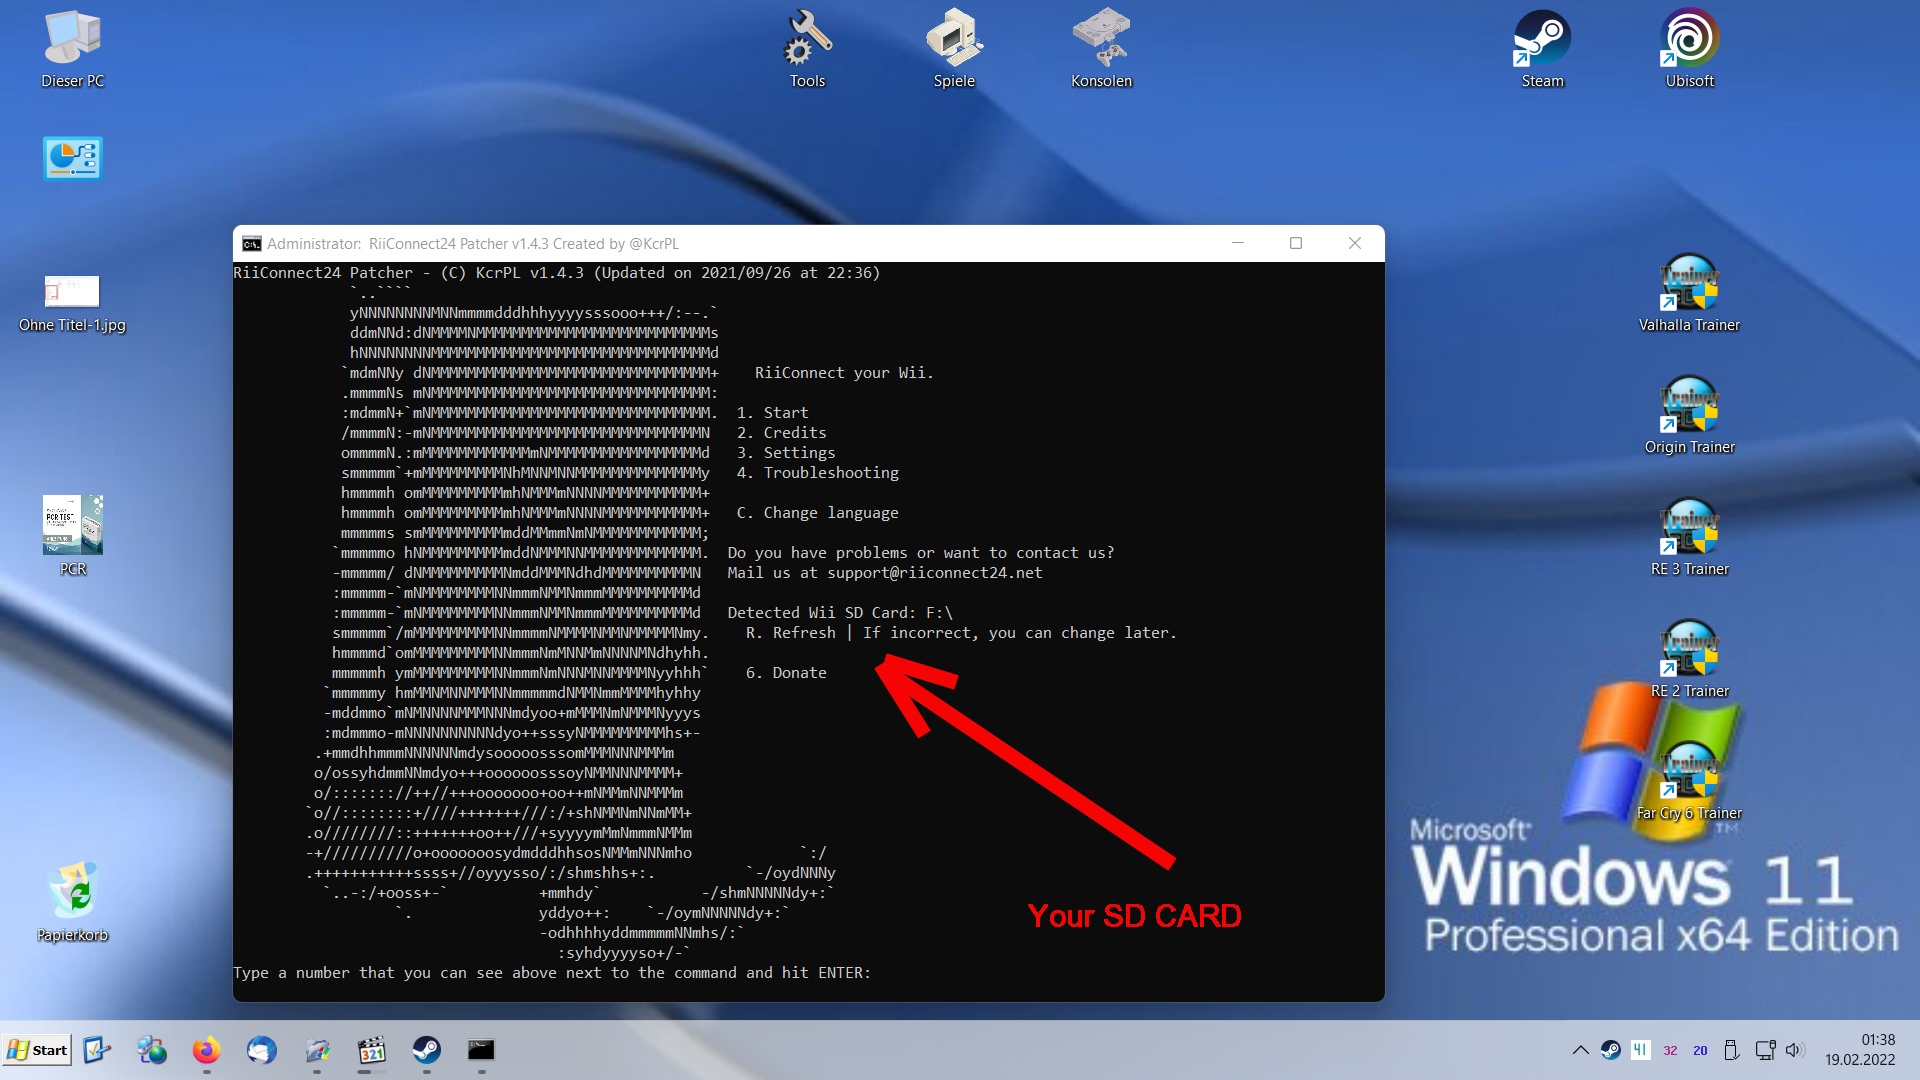Click the 'Detected Wii SD Card: F:\' line
Screen dimensions: 1920x1080
(840, 613)
